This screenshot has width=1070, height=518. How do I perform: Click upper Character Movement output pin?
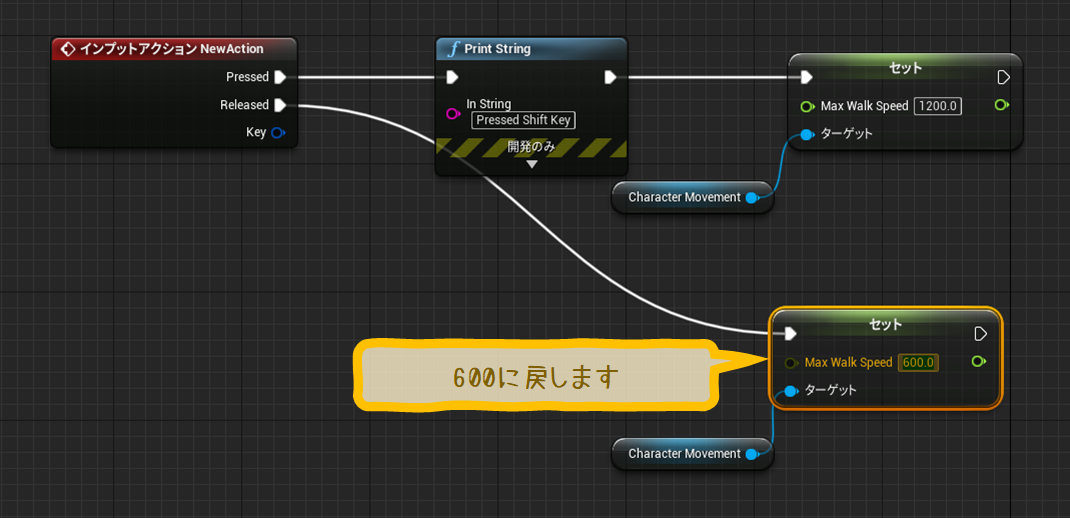coord(751,198)
